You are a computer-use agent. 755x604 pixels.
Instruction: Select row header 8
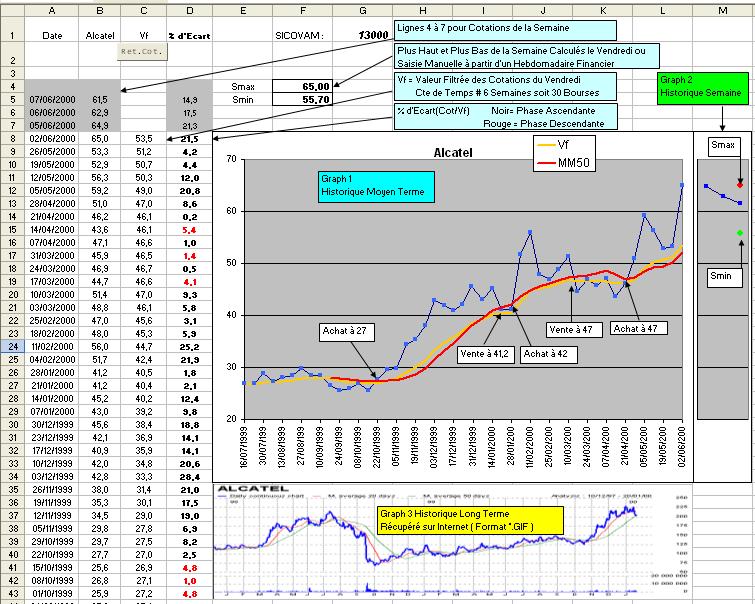(13, 138)
